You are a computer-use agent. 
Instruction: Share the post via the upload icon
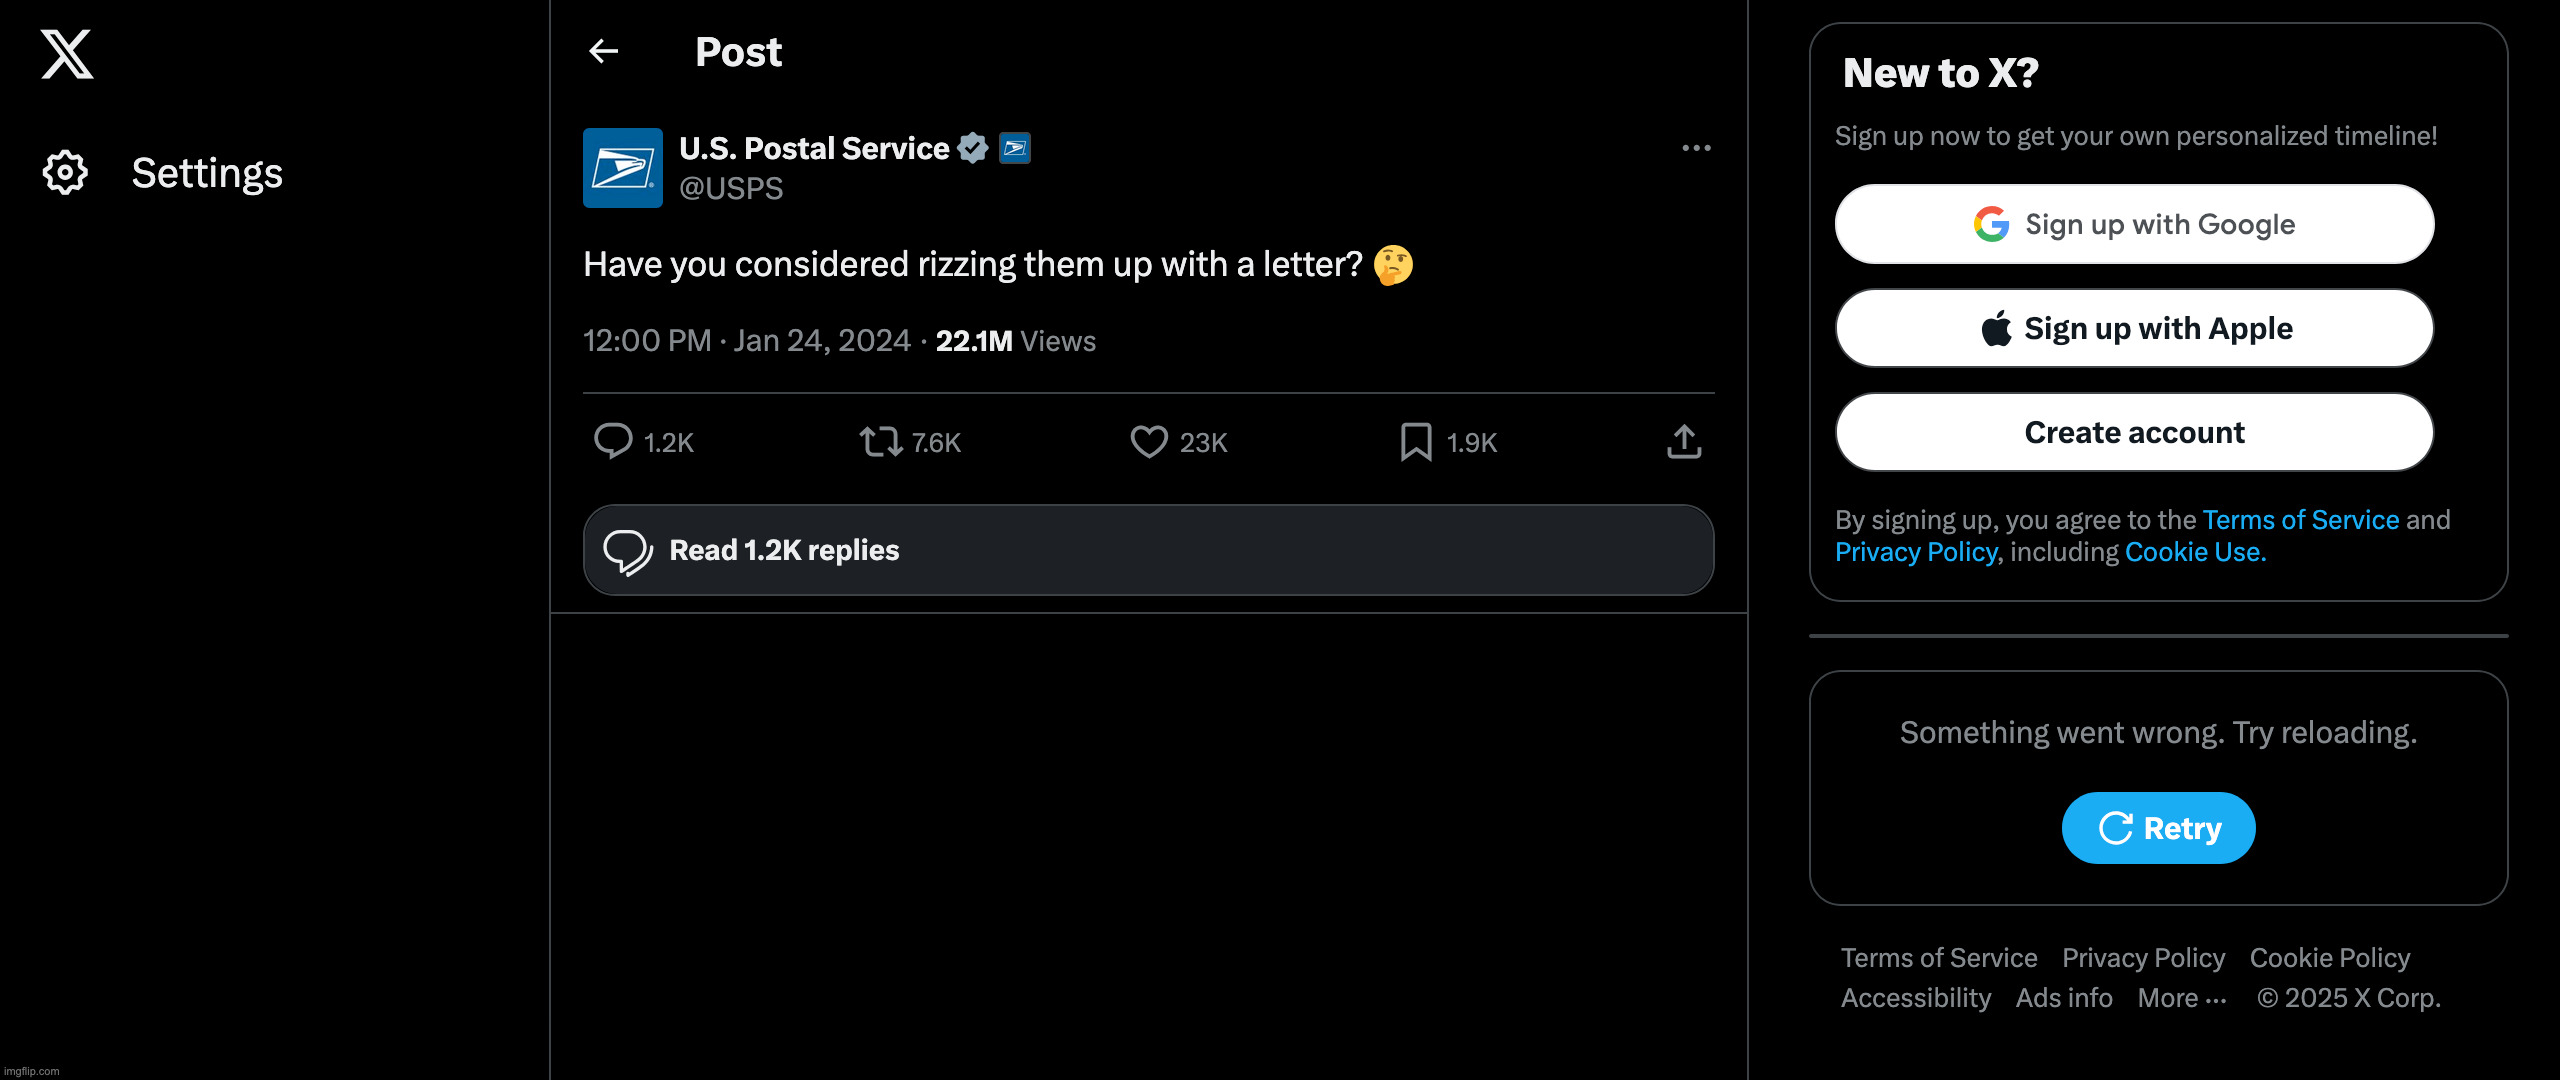pos(1684,441)
